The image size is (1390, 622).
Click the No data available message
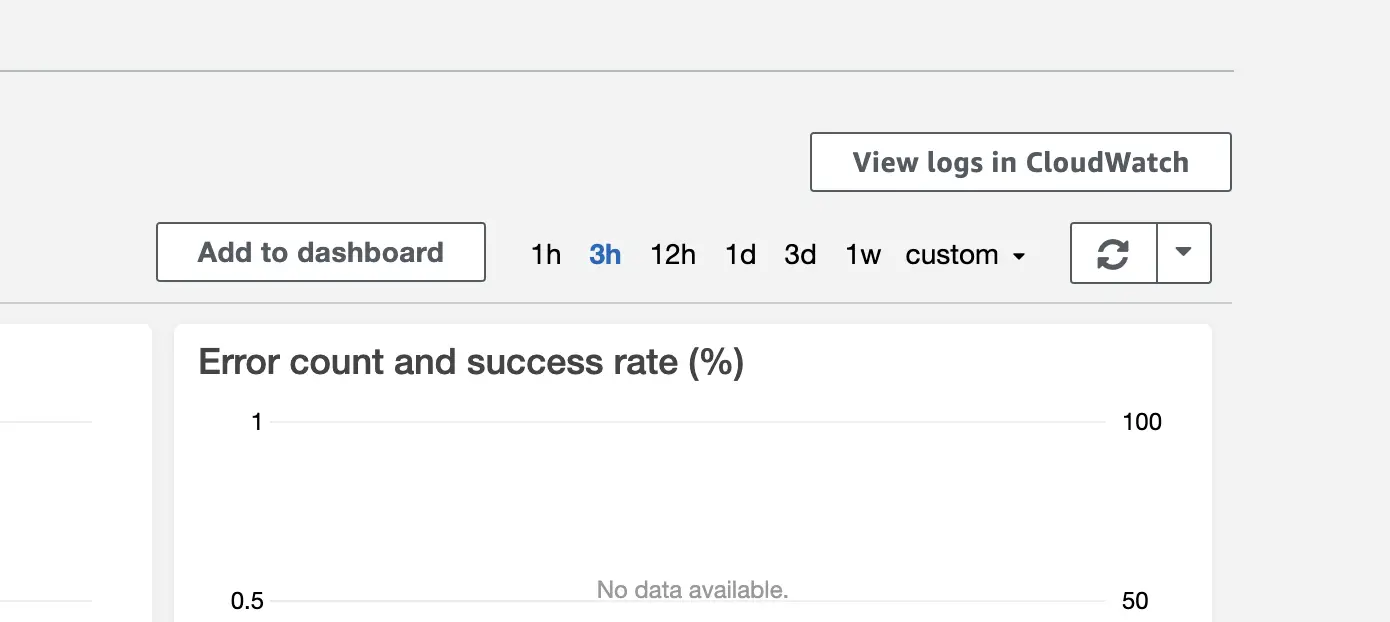[692, 589]
